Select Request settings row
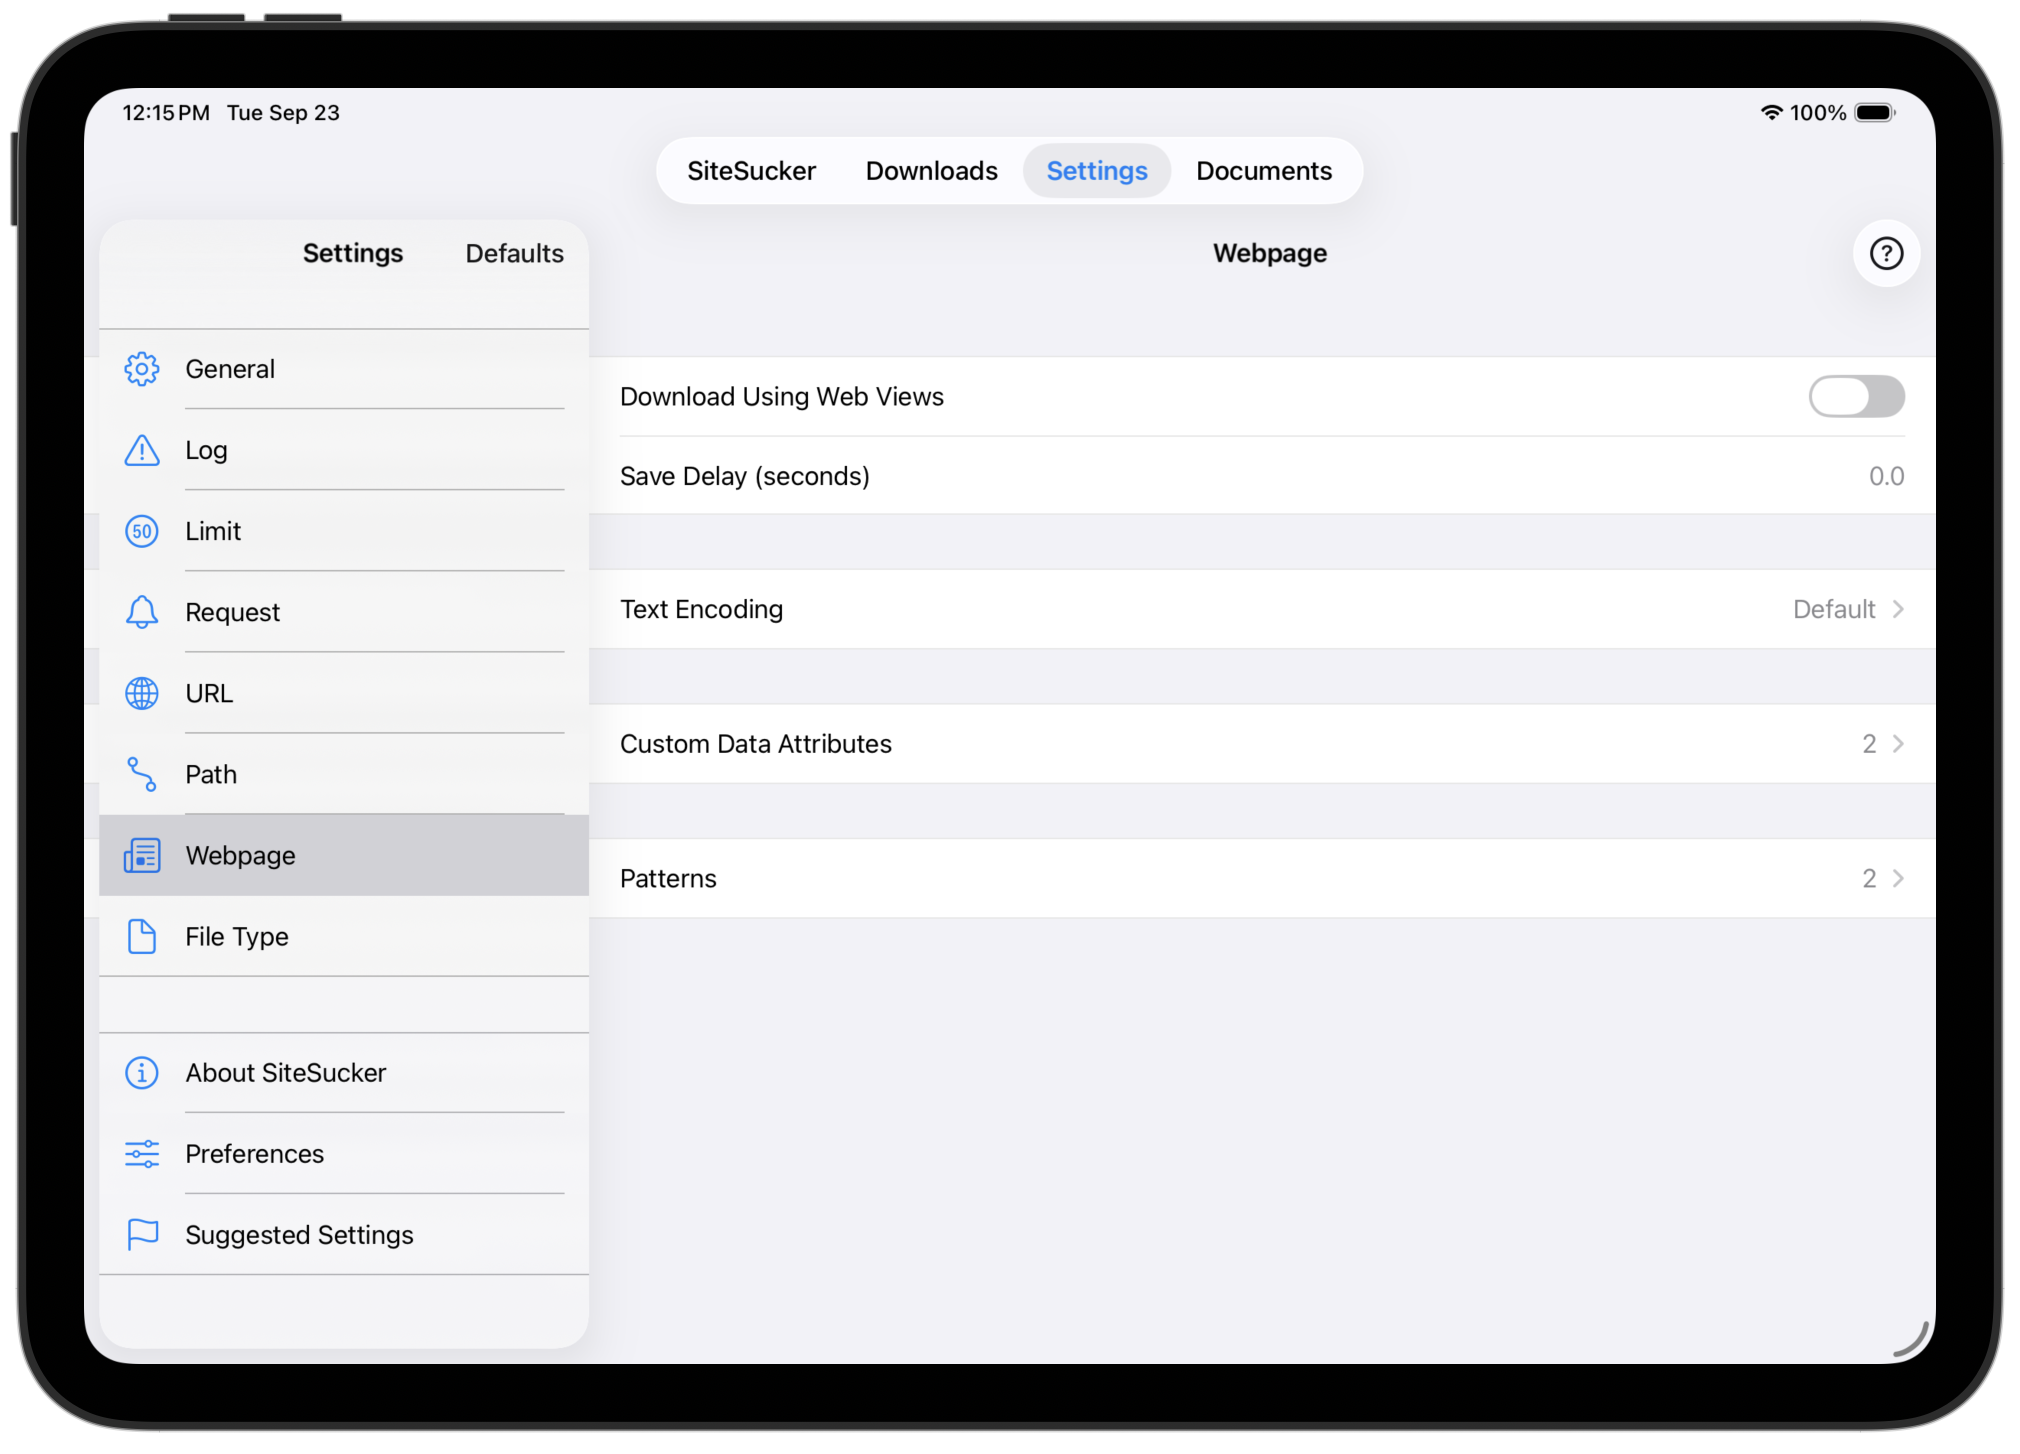The width and height of the screenshot is (2020, 1454). point(344,612)
